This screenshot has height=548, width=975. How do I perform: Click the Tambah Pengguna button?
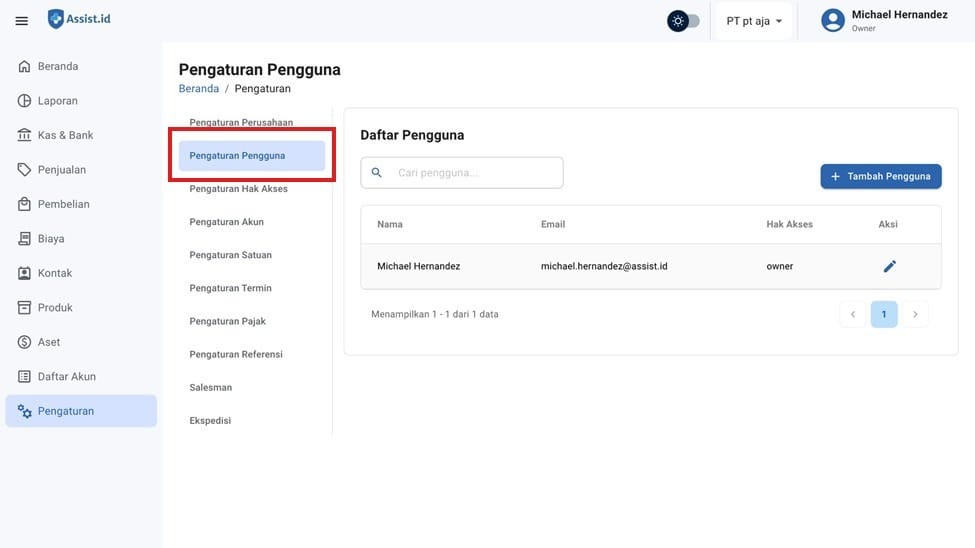(x=880, y=176)
